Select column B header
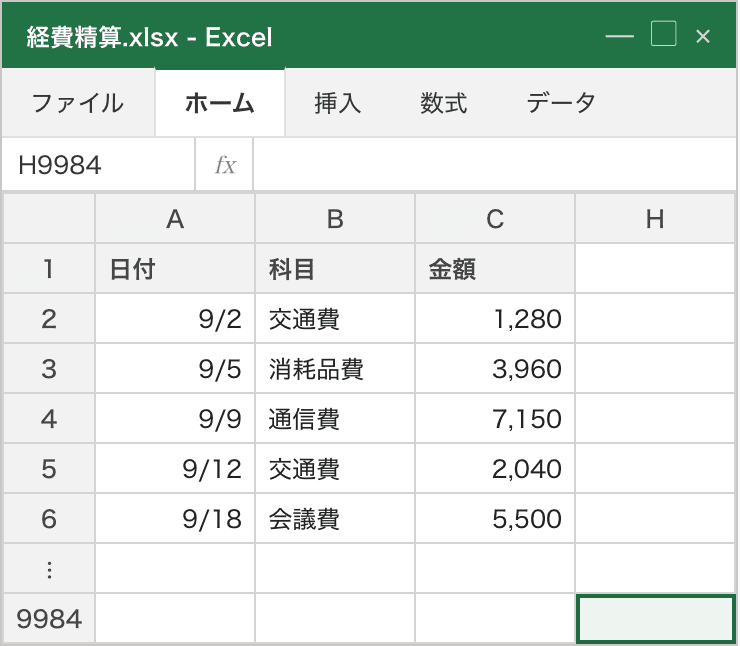740x646 pixels. tap(335, 218)
